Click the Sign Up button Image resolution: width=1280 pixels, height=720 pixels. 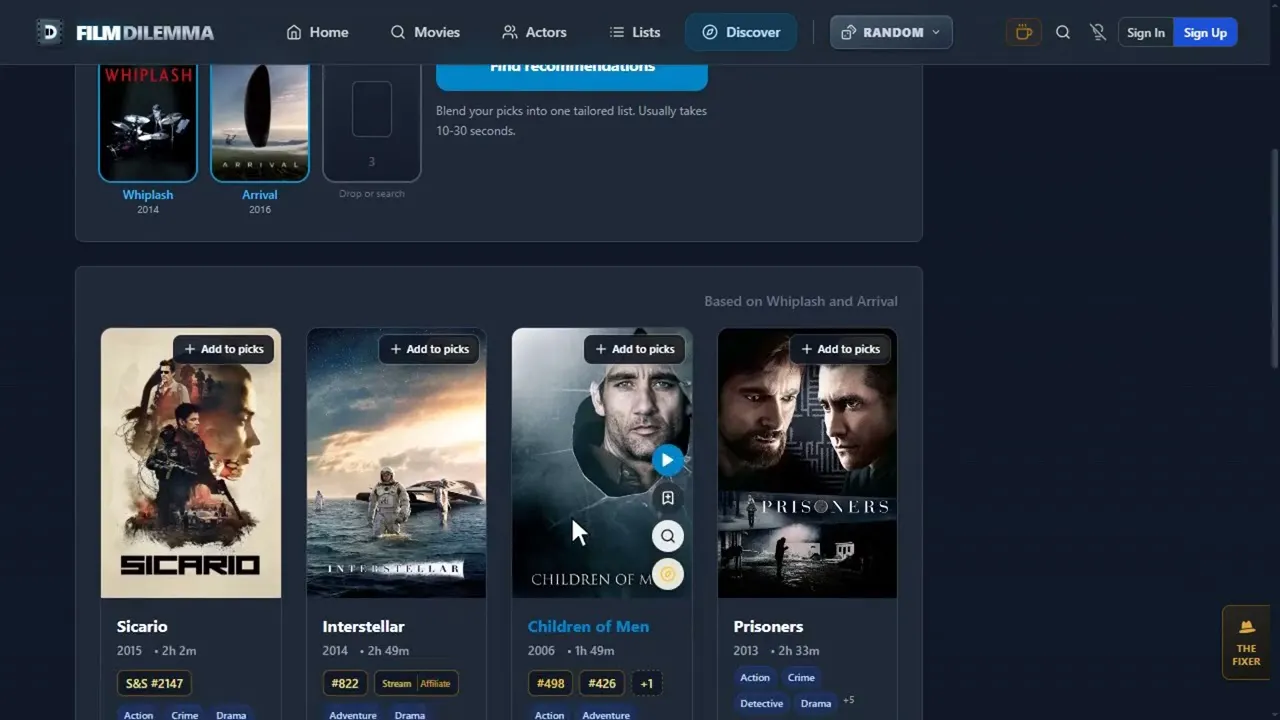click(1205, 32)
